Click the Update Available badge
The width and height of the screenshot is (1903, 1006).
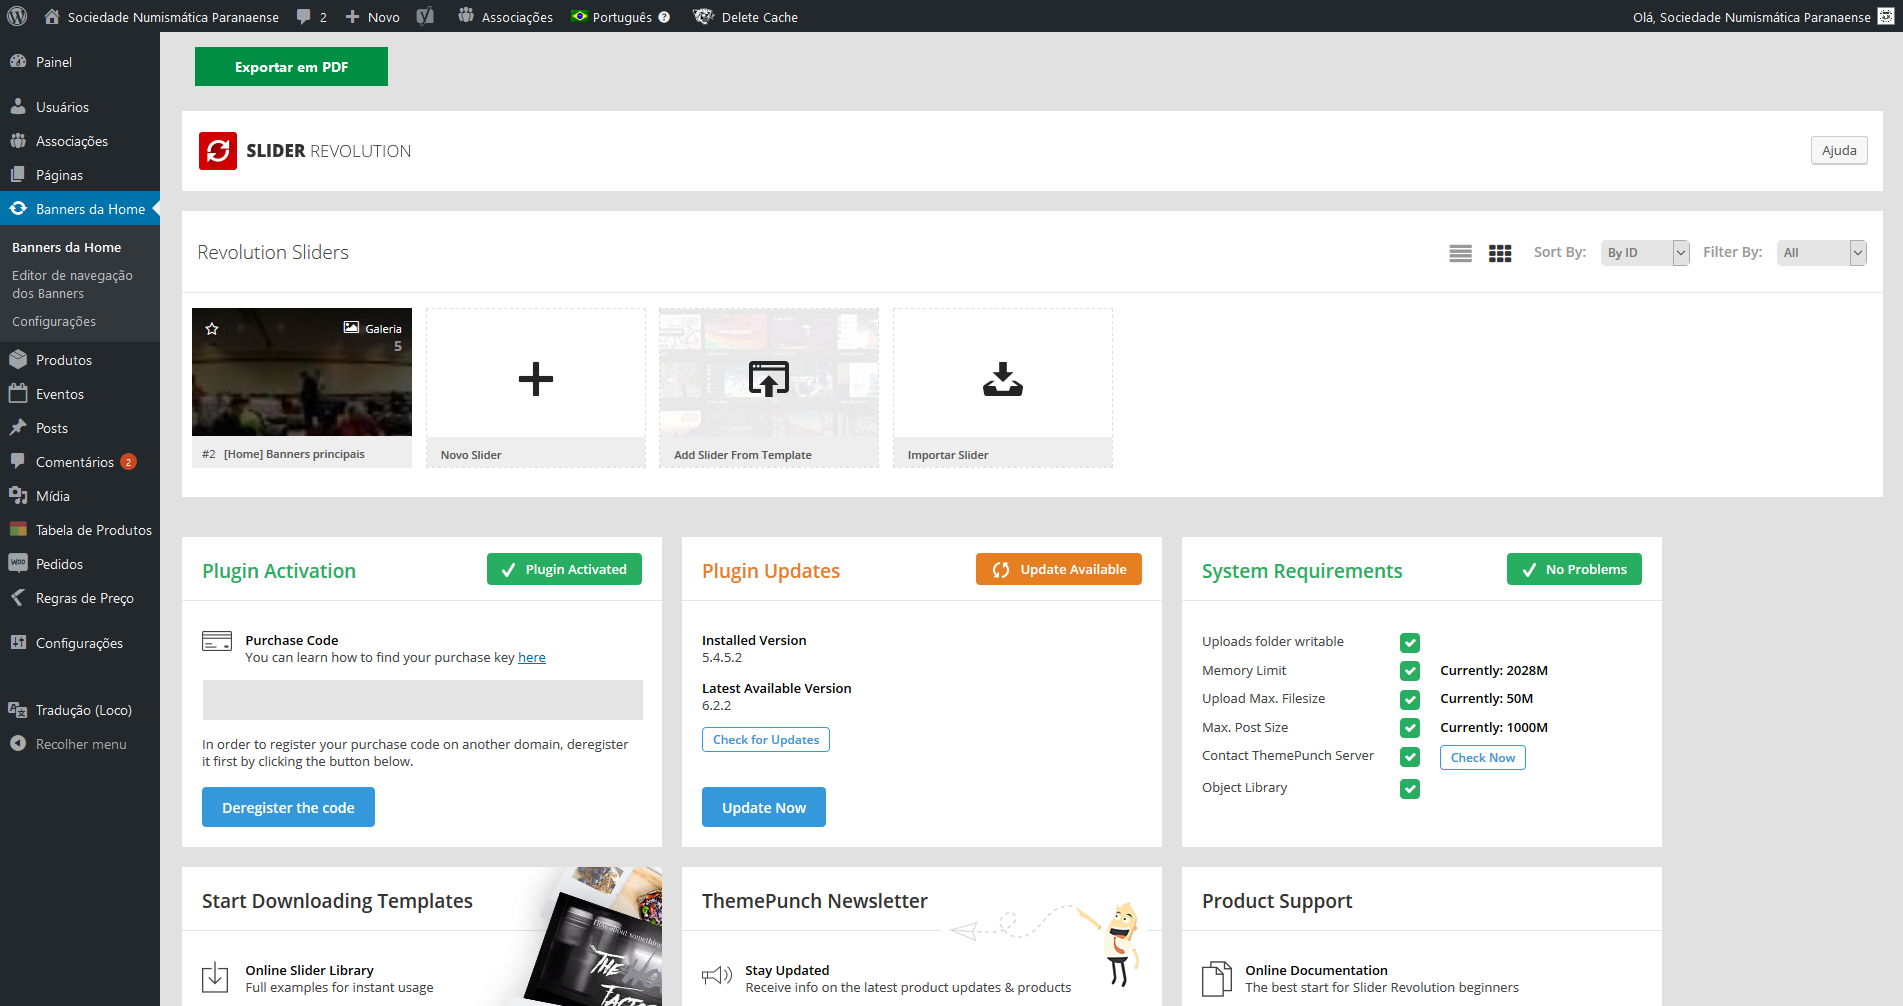[1059, 569]
